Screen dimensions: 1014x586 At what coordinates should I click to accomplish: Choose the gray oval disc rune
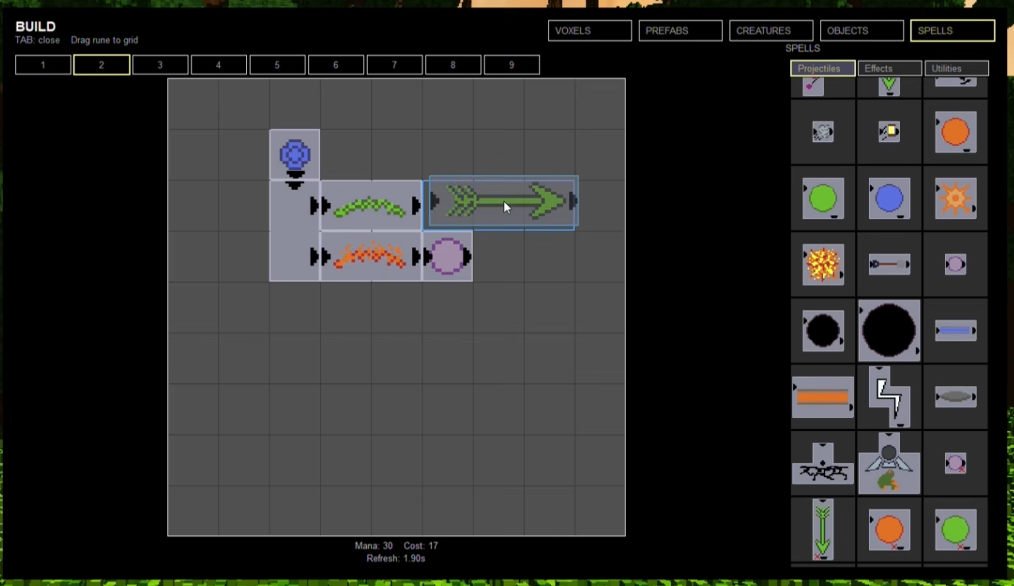coord(955,397)
